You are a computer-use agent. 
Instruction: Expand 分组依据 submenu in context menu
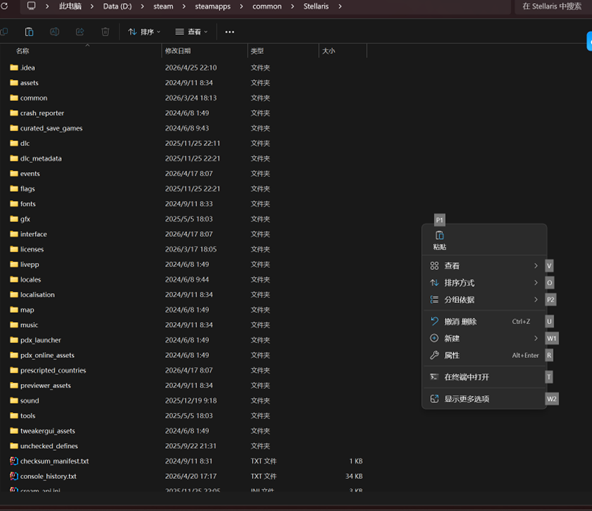pyautogui.click(x=484, y=300)
